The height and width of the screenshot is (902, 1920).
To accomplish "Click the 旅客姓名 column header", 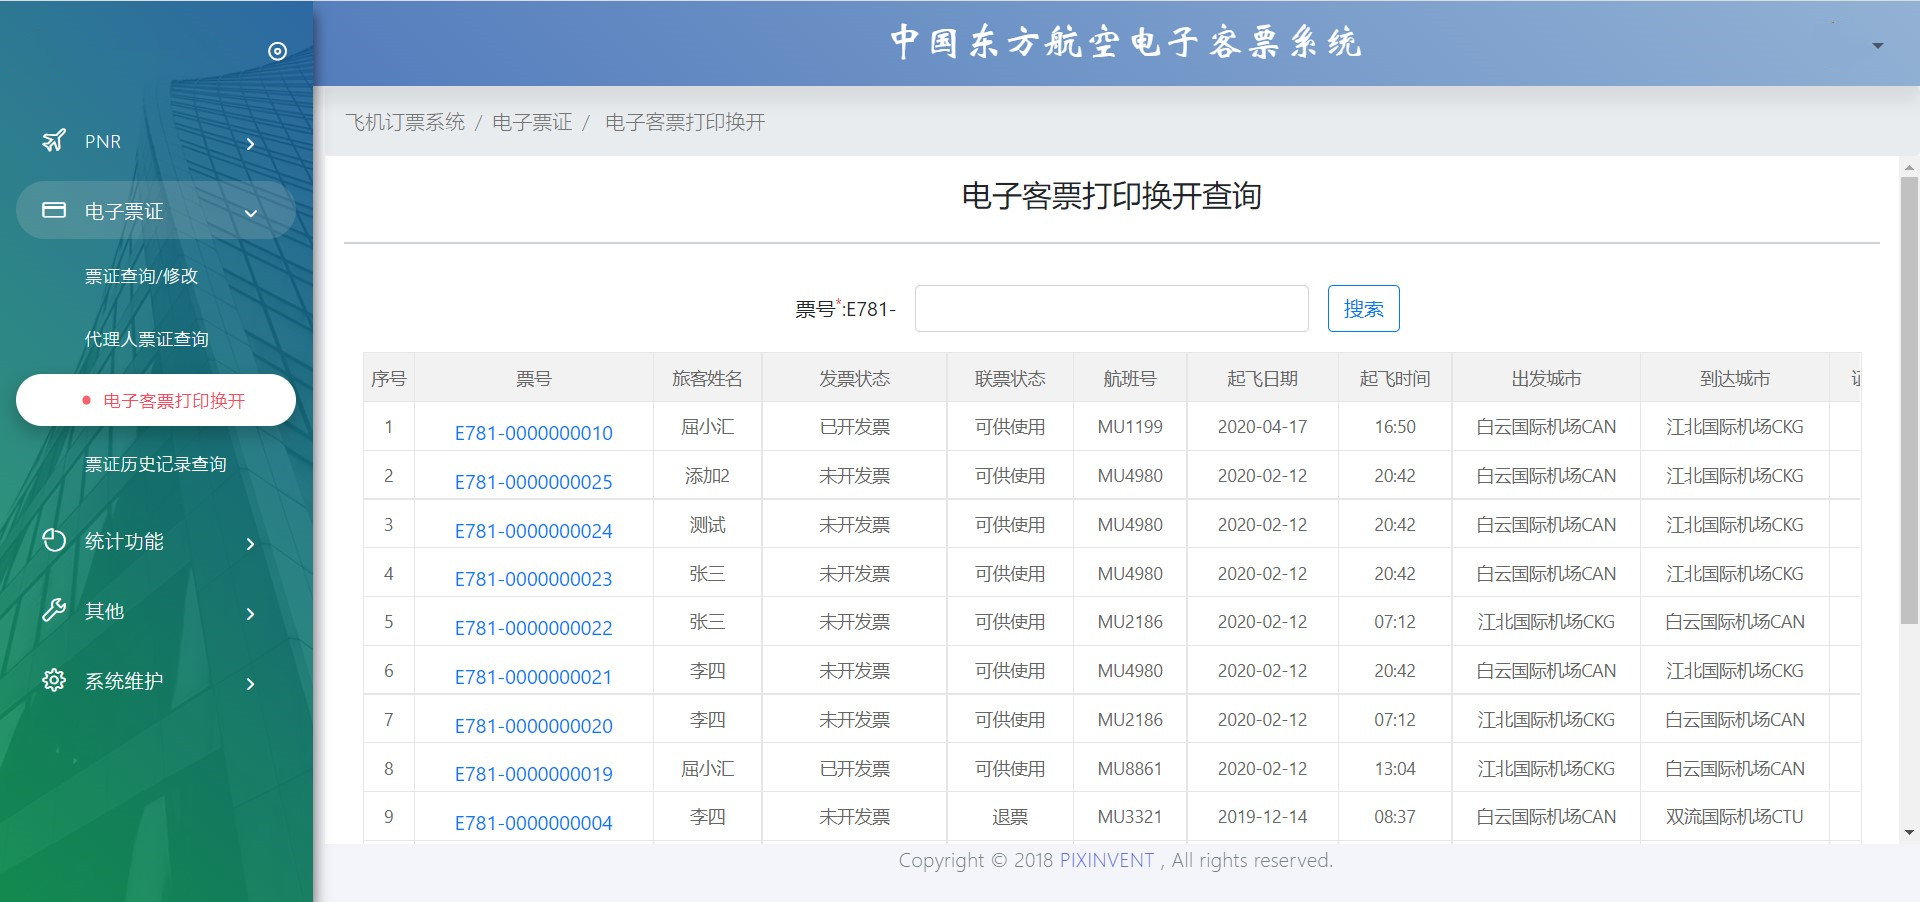I will [x=707, y=378].
